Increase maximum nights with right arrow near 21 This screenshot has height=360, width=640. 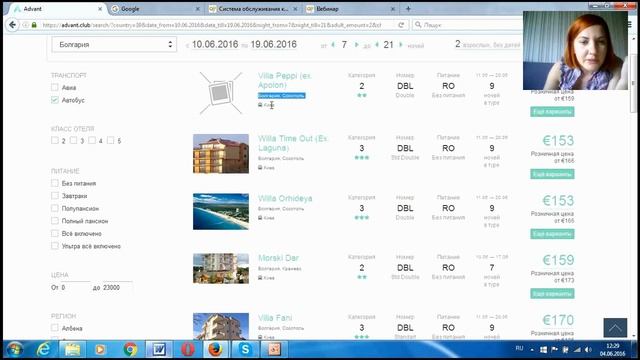[x=401, y=44]
